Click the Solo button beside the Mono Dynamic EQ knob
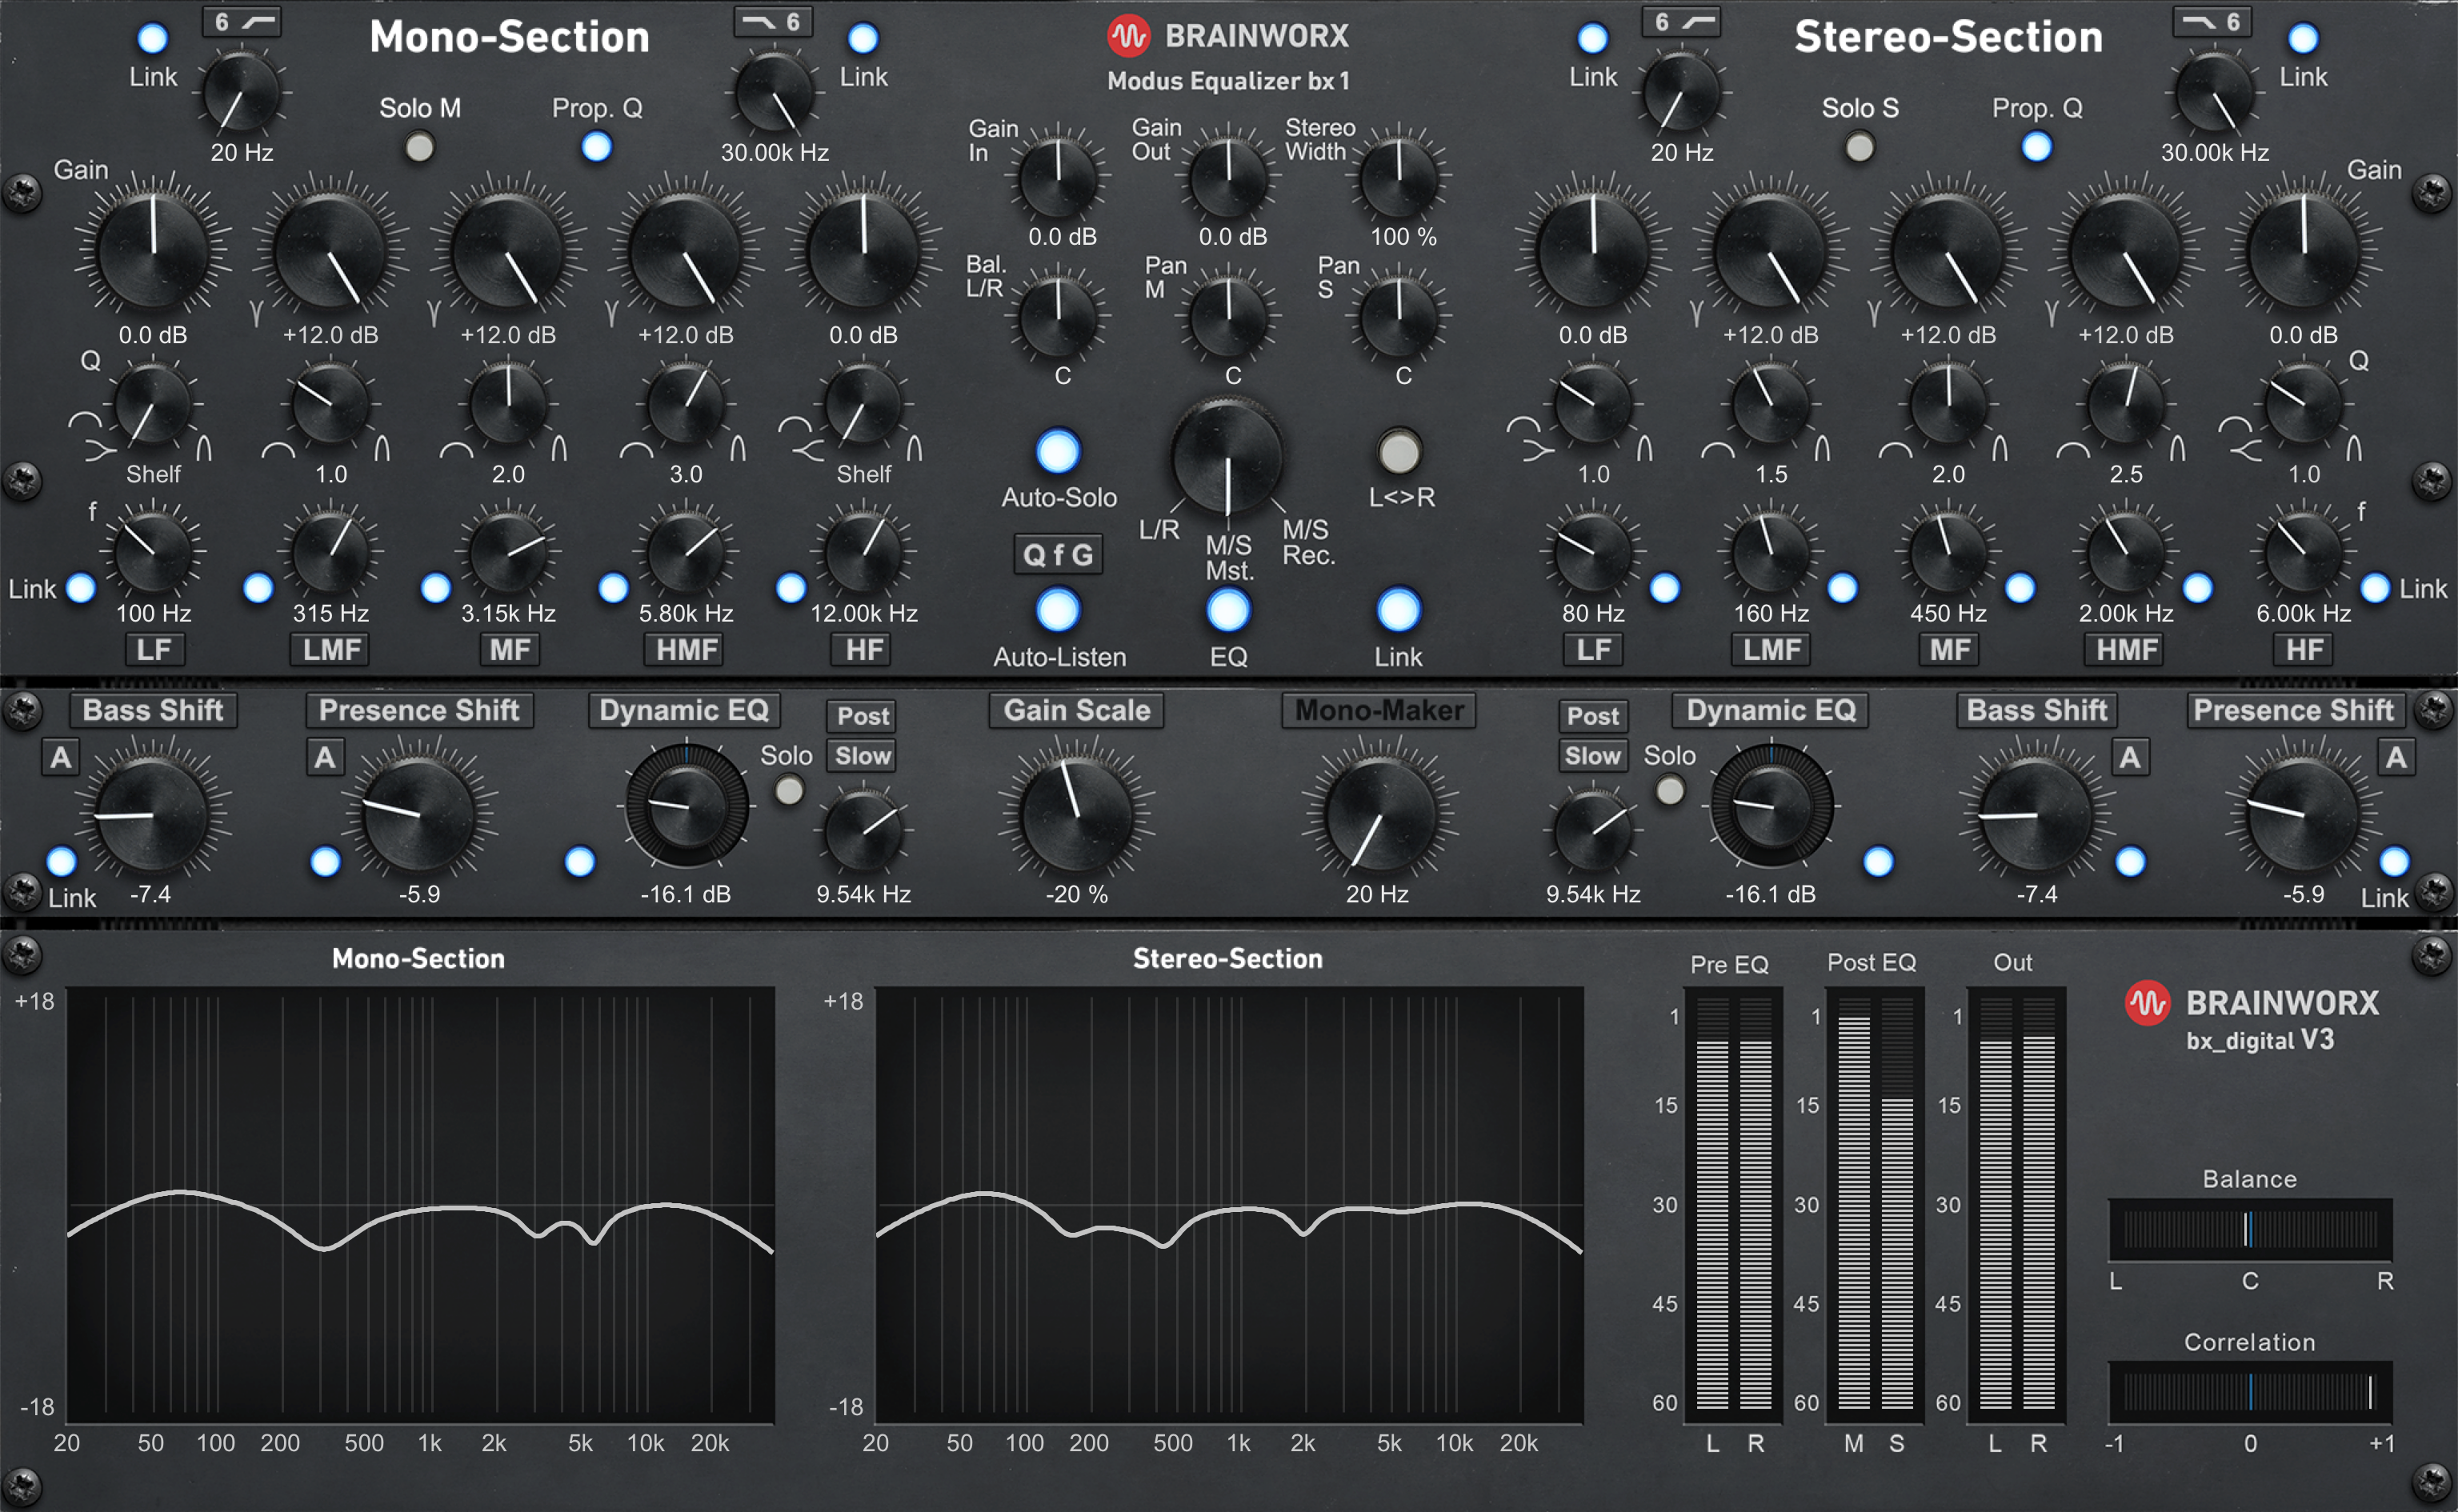 tap(789, 789)
